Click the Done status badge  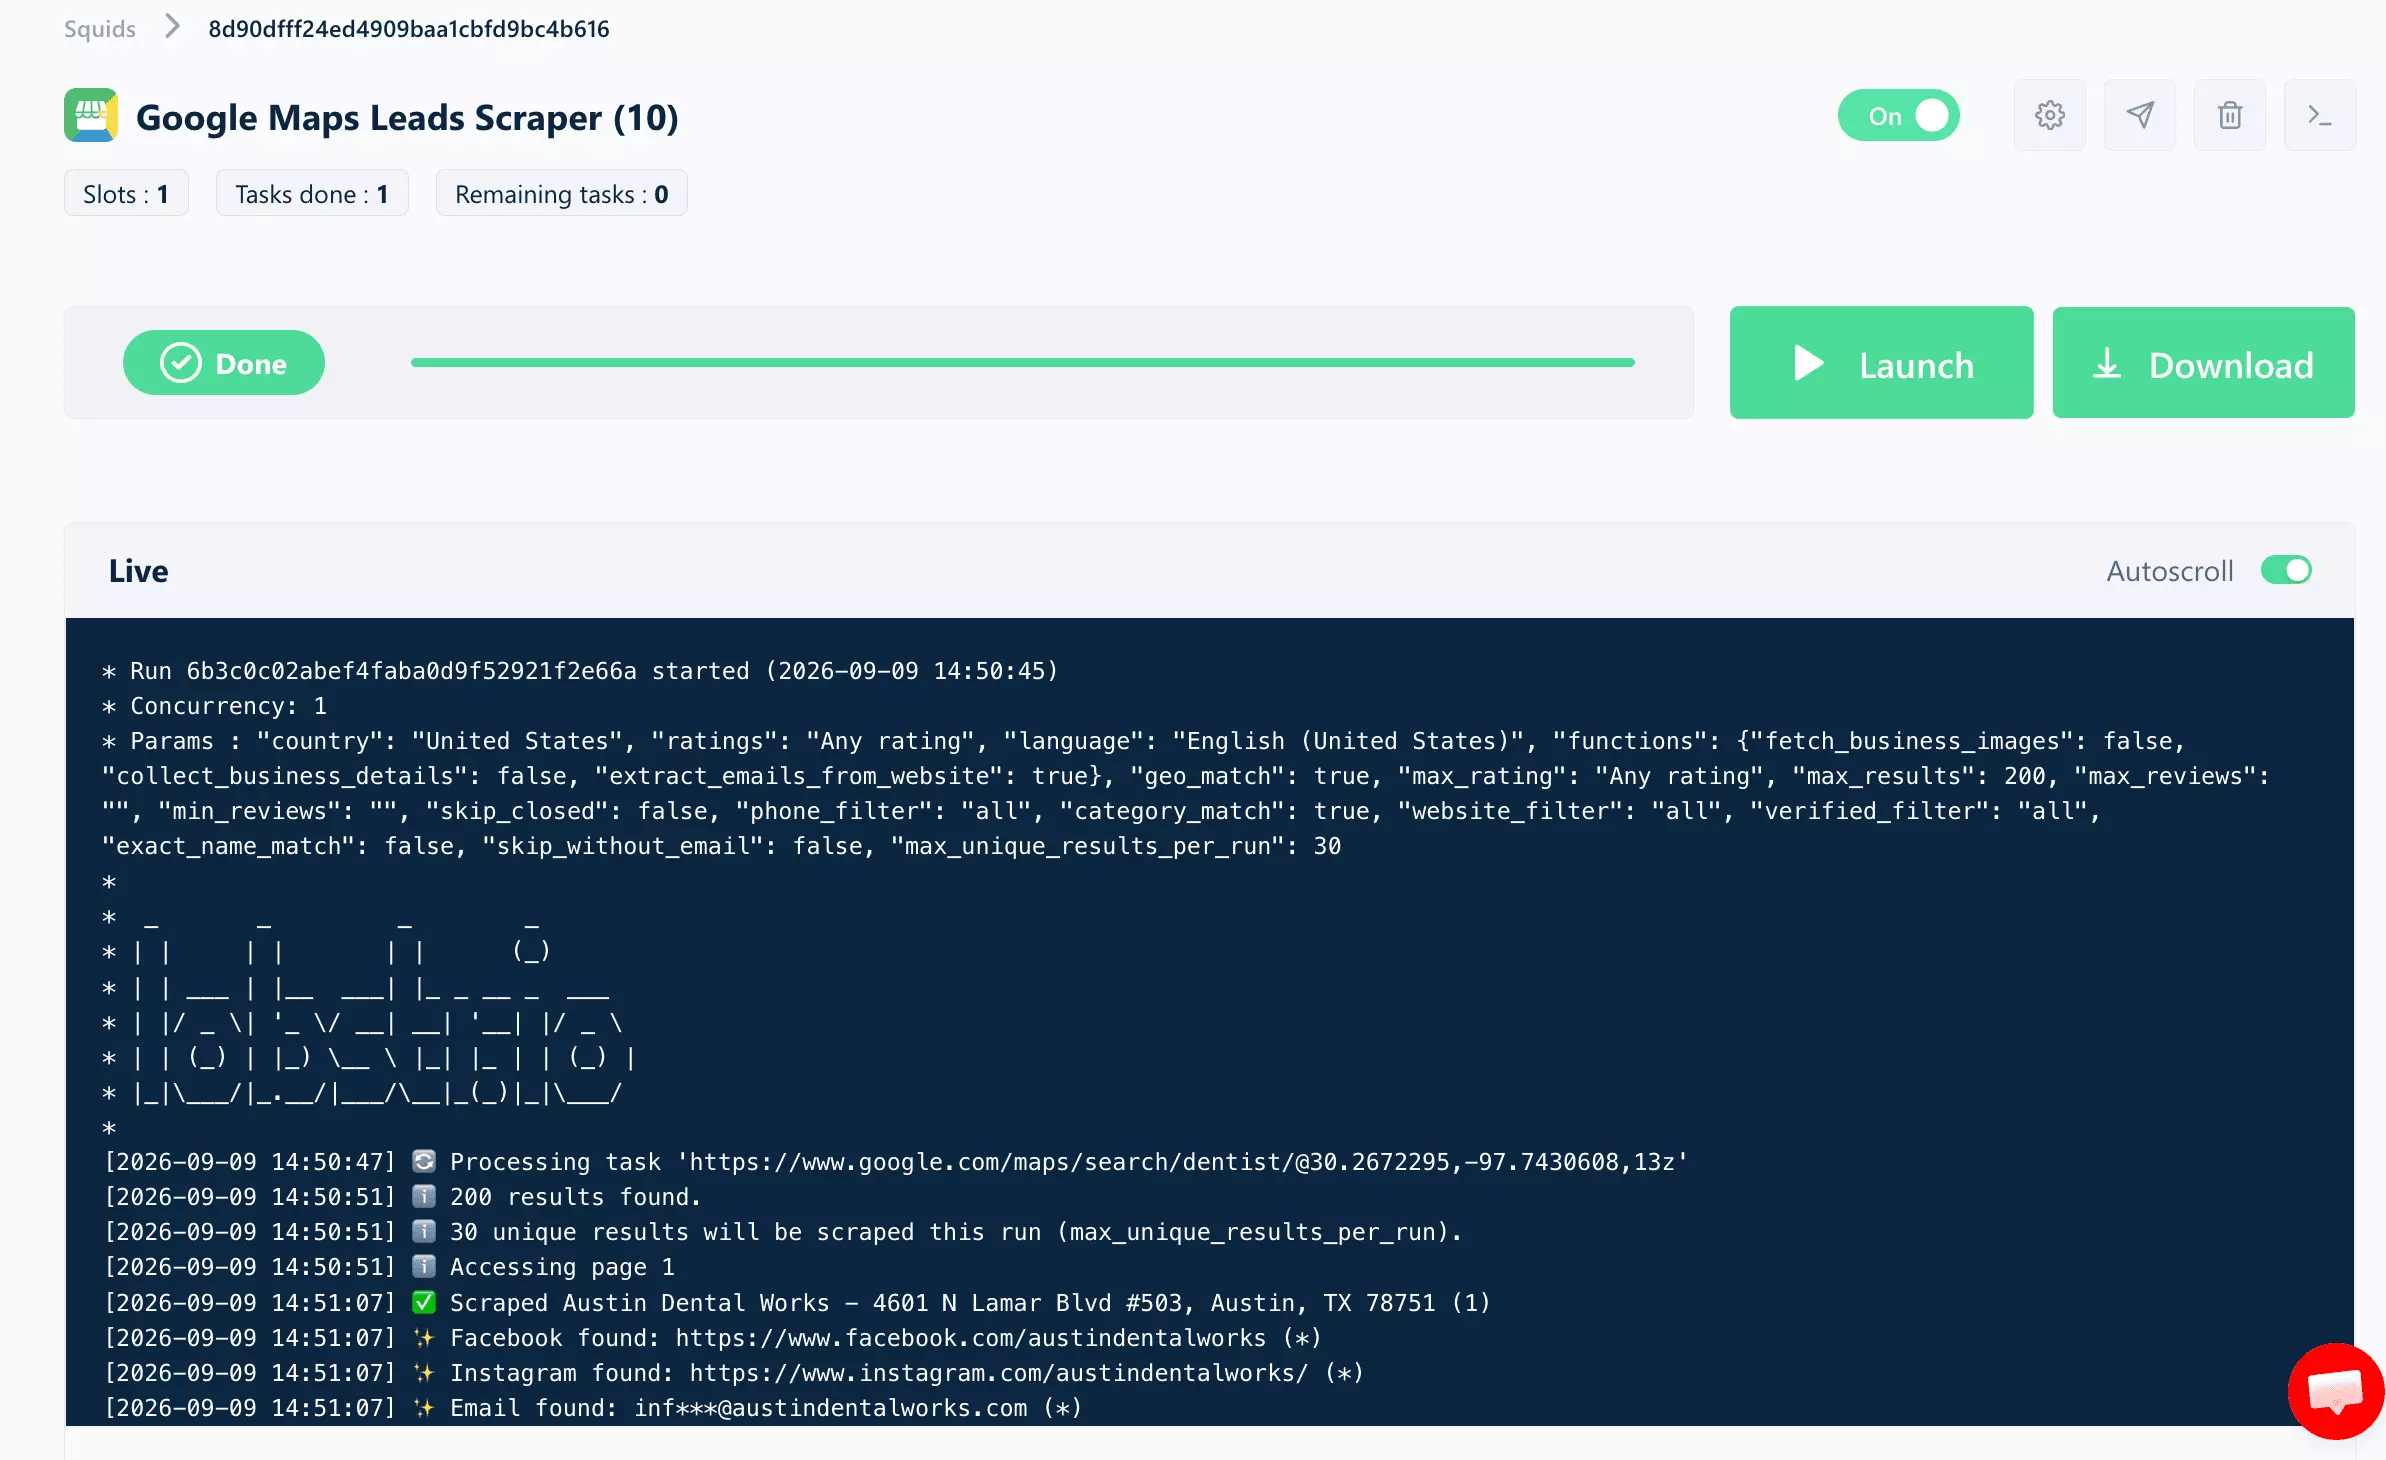pos(224,363)
